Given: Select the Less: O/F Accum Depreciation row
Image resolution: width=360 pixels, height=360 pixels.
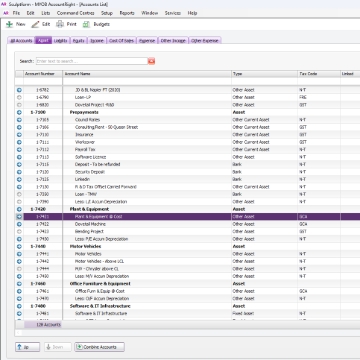Looking at the screenshot, I should (188, 299).
